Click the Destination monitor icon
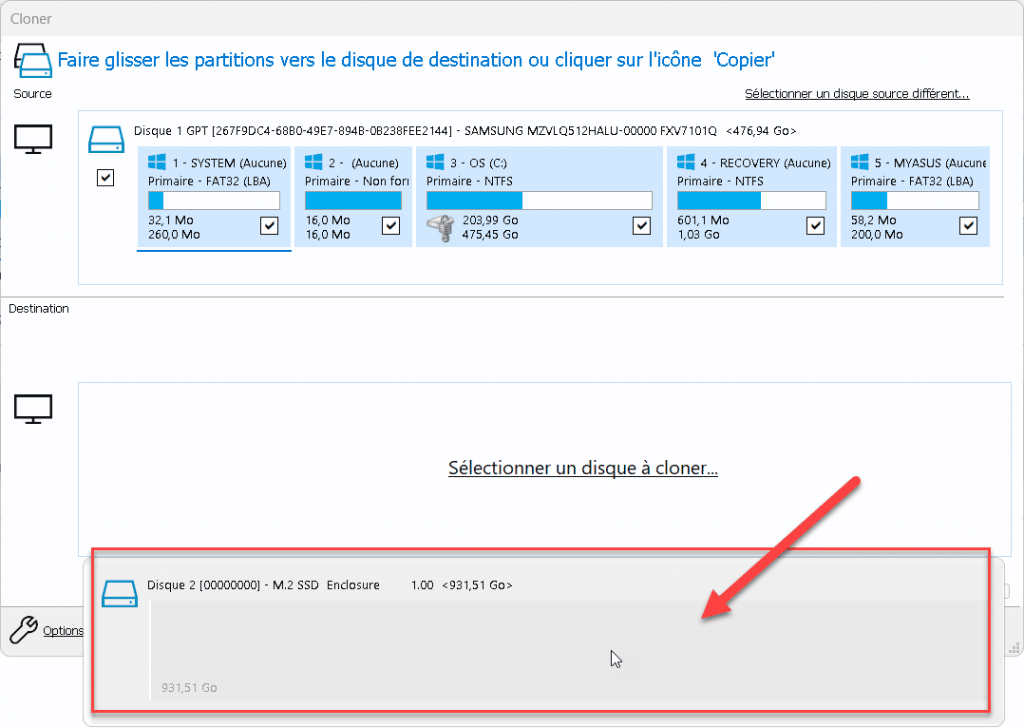The width and height of the screenshot is (1024, 728). (x=33, y=408)
